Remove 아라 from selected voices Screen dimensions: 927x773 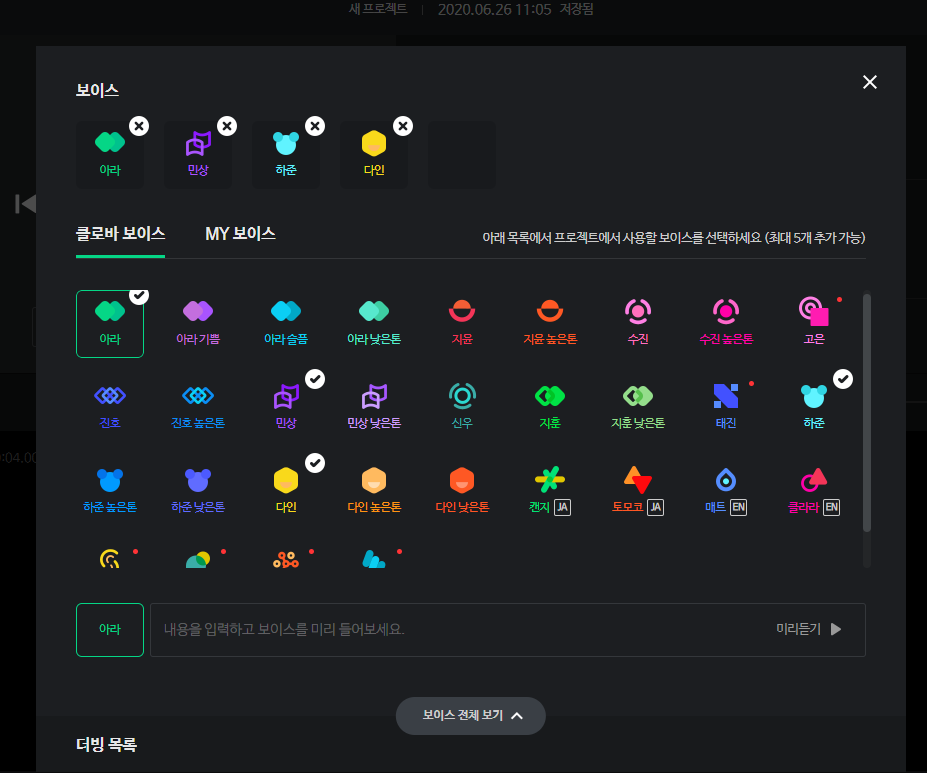(x=139, y=126)
